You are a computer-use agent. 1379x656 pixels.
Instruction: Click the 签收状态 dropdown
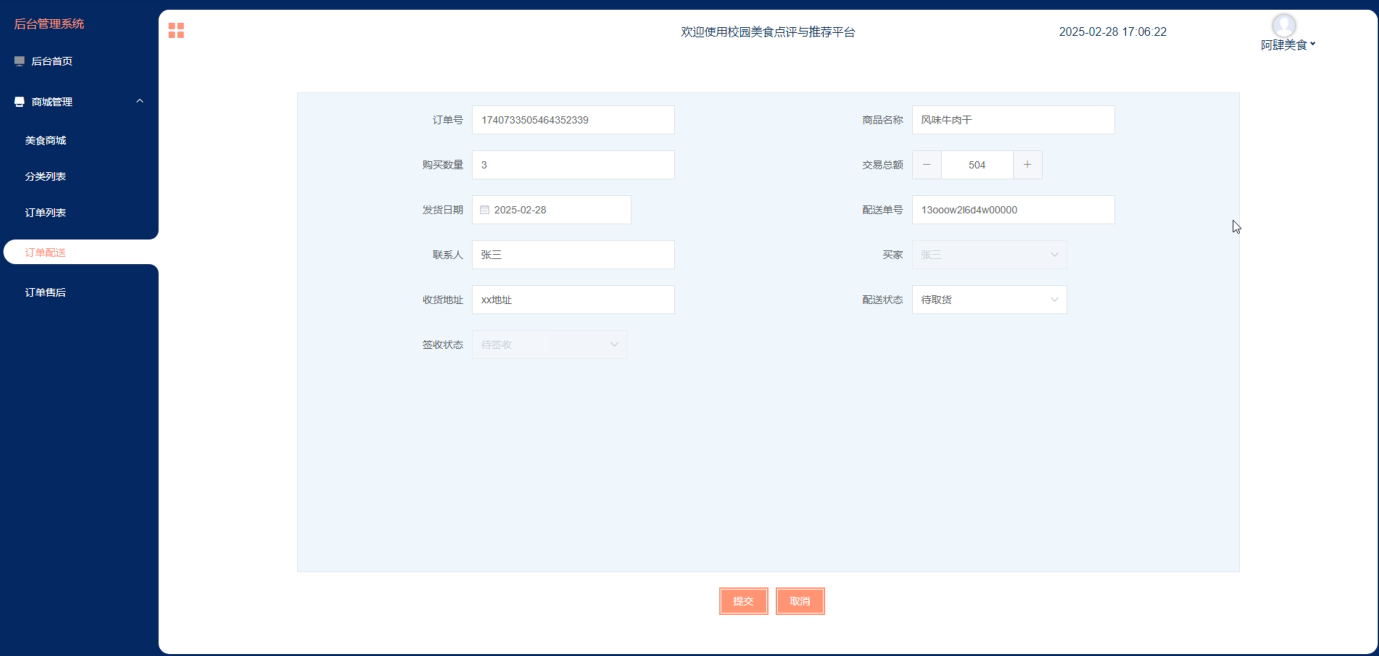[x=549, y=345]
